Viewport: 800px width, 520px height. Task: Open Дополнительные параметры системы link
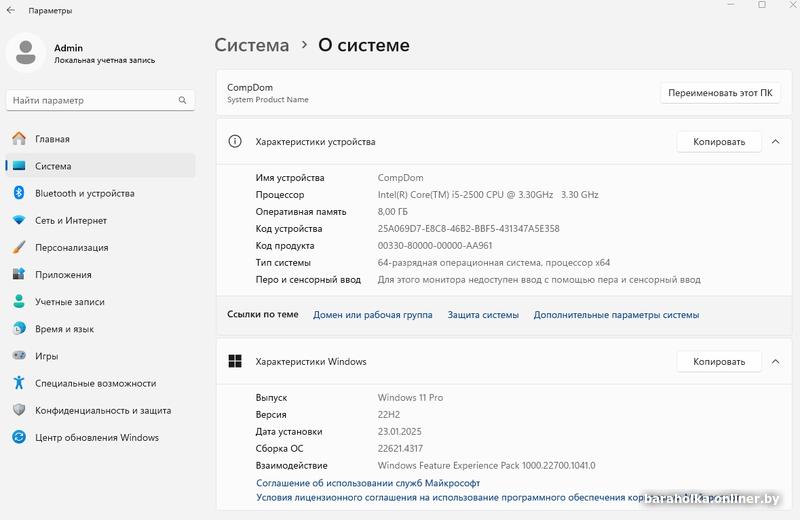(616, 315)
